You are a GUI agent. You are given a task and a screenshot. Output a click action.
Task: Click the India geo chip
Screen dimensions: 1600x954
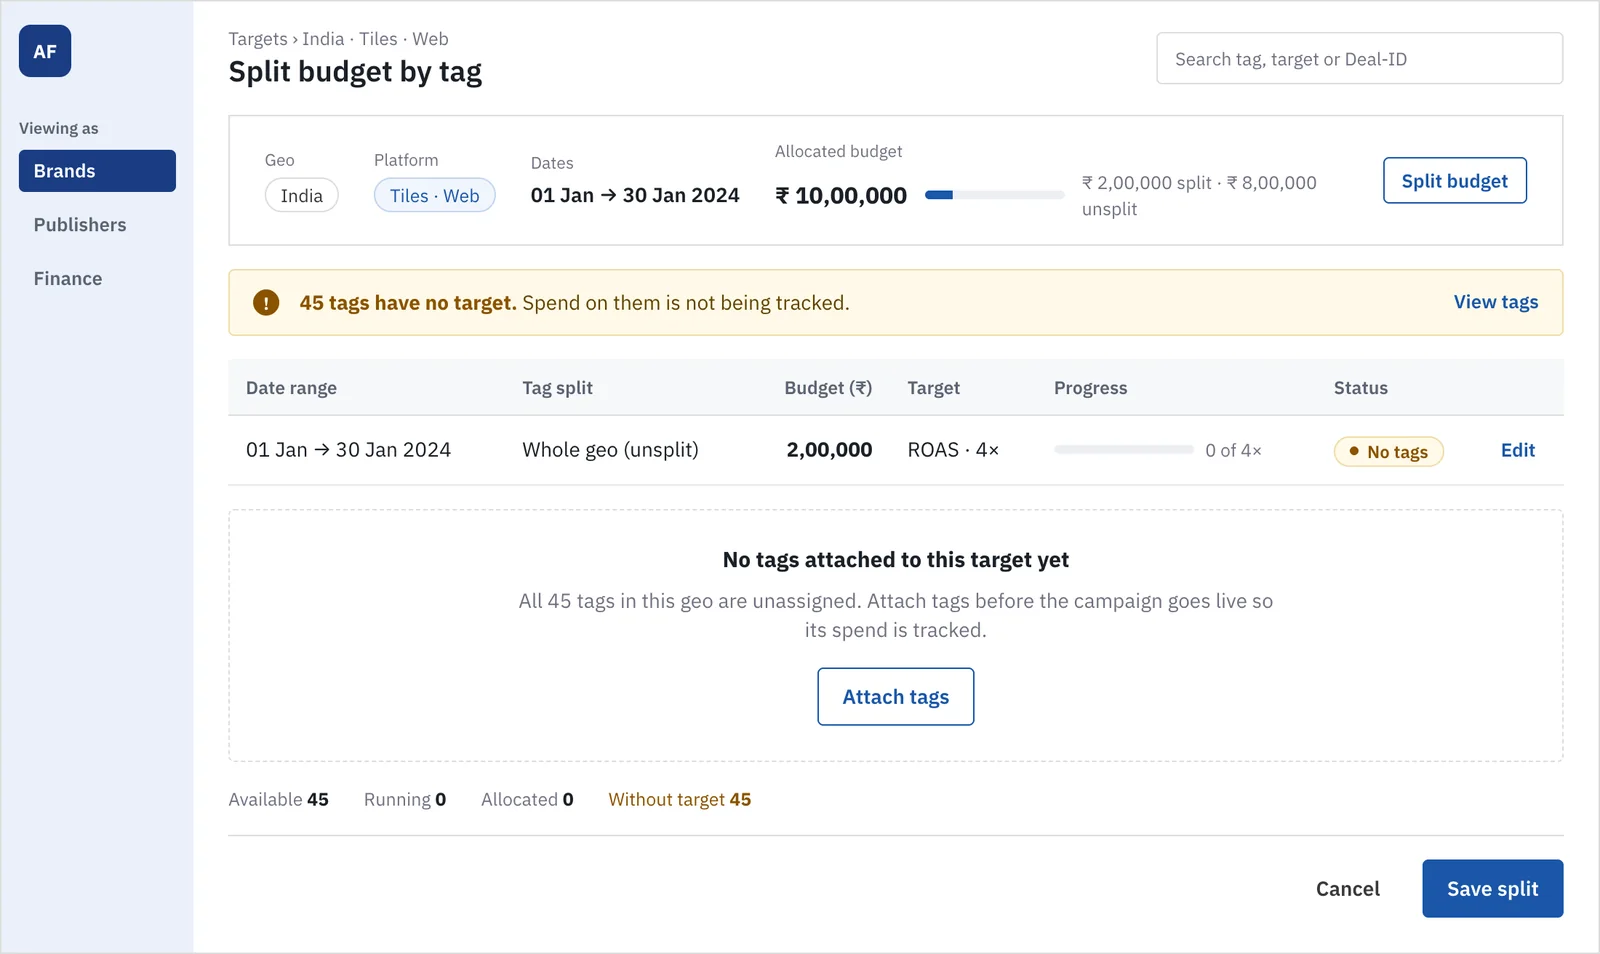[302, 195]
